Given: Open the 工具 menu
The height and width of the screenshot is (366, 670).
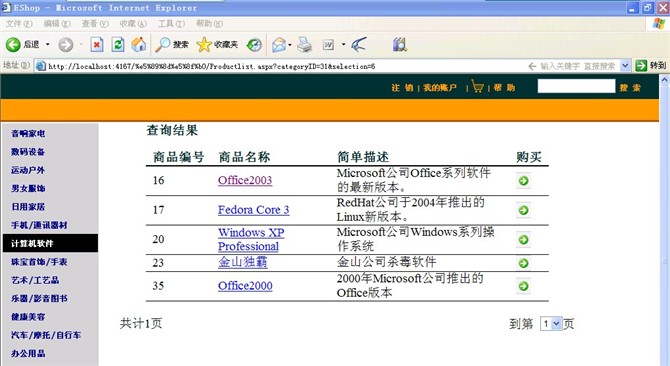Looking at the screenshot, I should pyautogui.click(x=171, y=24).
